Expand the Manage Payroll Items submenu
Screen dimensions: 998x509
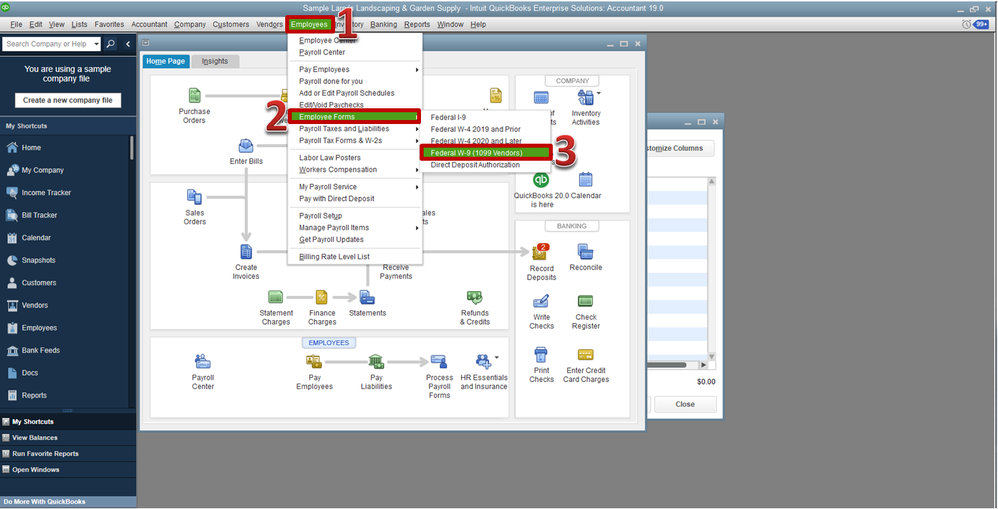coord(418,228)
